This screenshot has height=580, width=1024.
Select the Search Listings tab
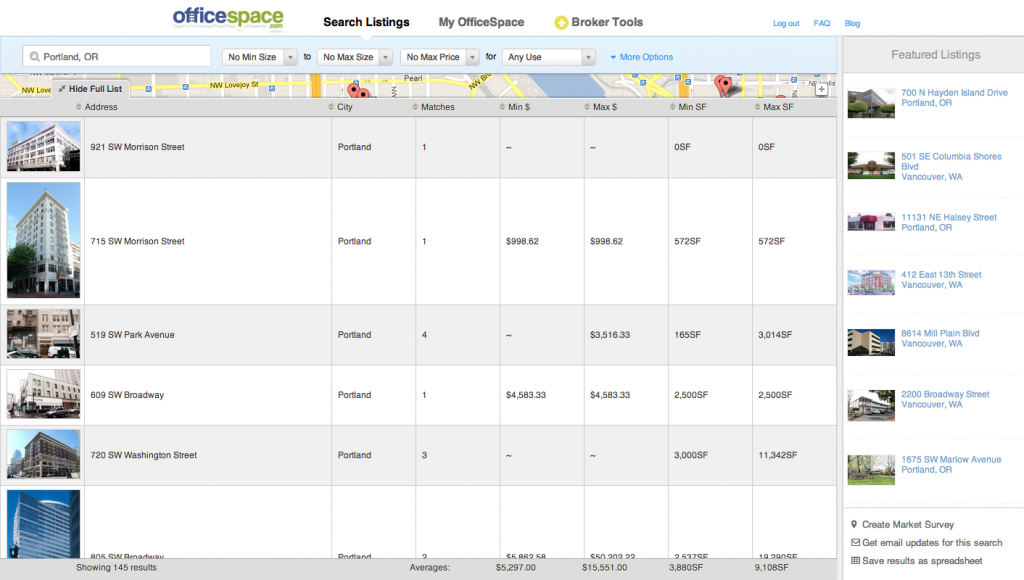366,21
